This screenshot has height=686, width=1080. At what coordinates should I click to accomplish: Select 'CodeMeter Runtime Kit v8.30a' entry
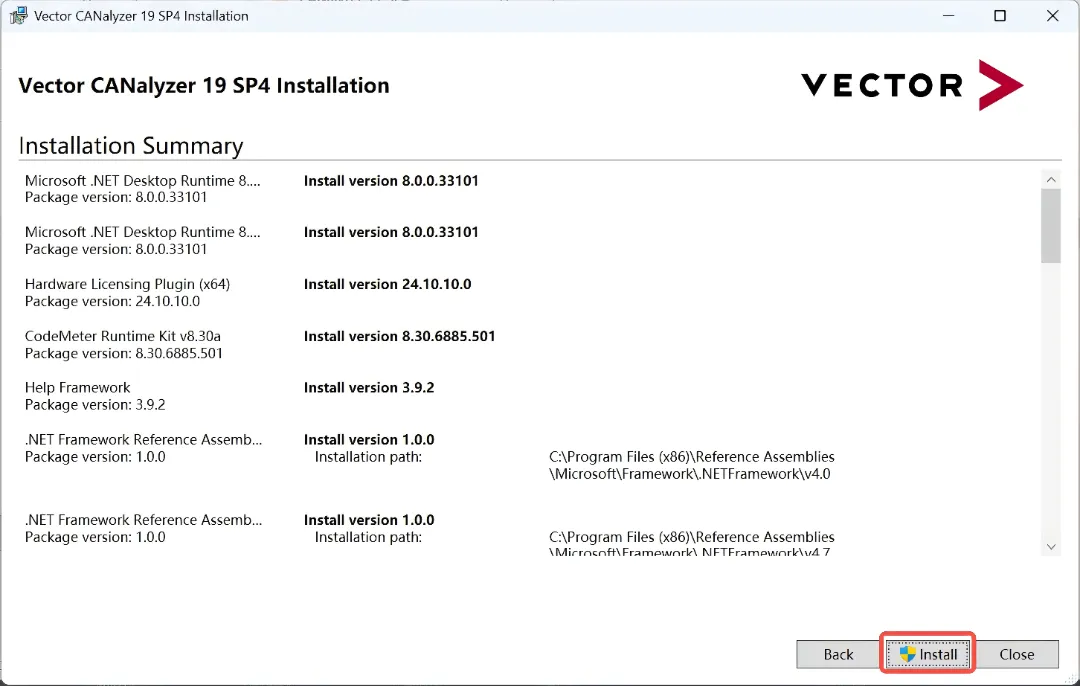tap(123, 336)
